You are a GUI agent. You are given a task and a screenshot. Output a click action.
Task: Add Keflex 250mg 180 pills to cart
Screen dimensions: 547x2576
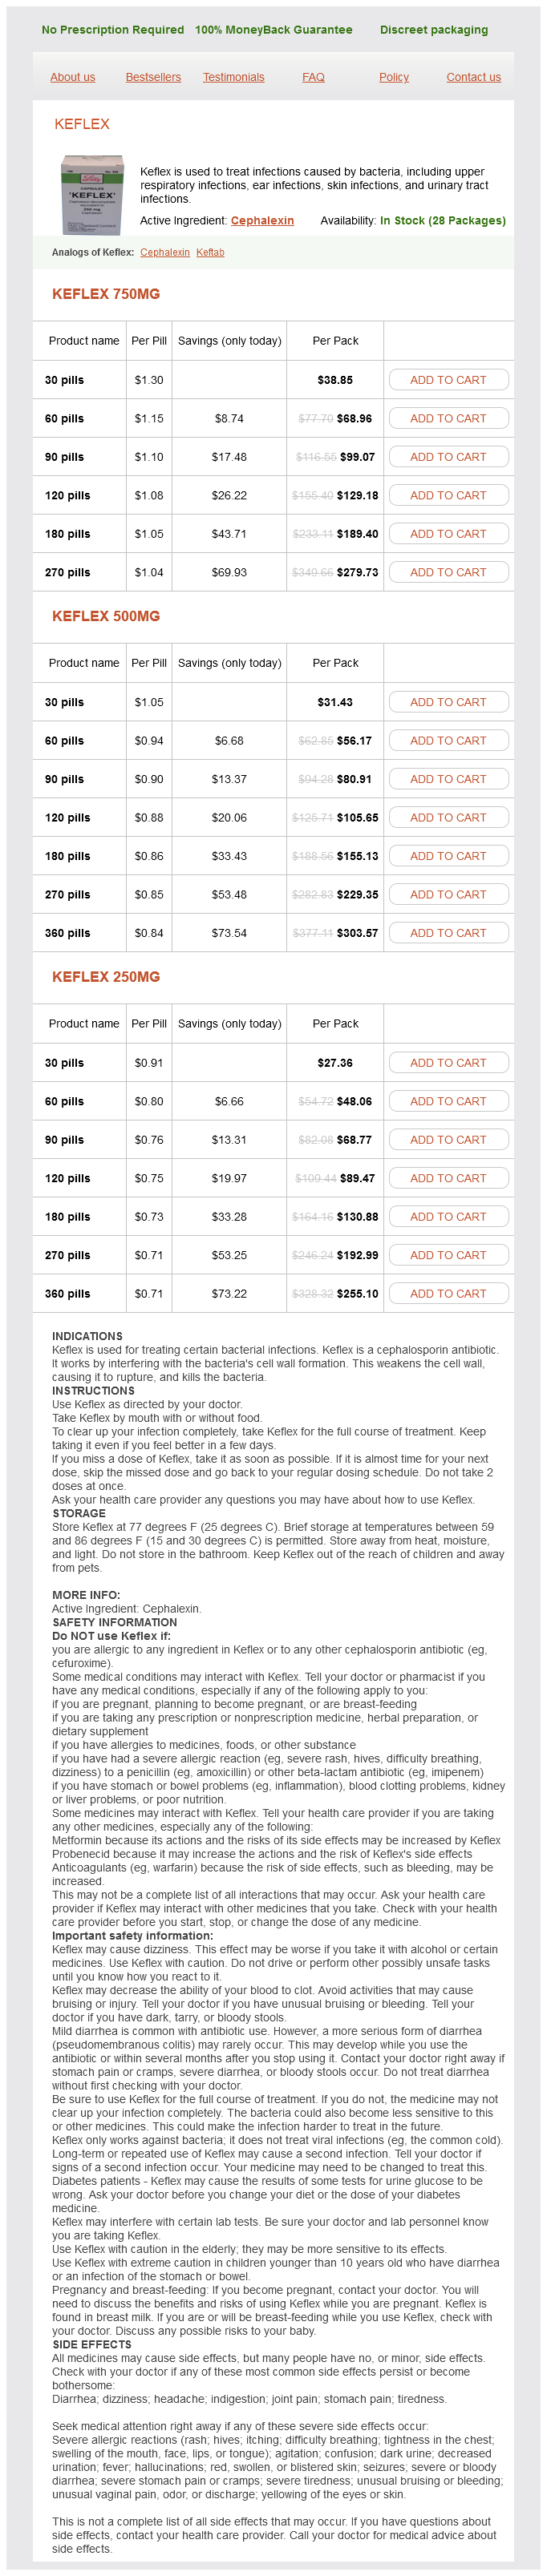[448, 1216]
